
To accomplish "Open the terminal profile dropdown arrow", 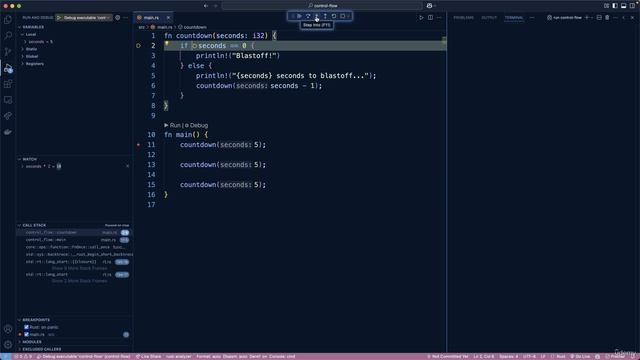I will pyautogui.click(x=592, y=18).
